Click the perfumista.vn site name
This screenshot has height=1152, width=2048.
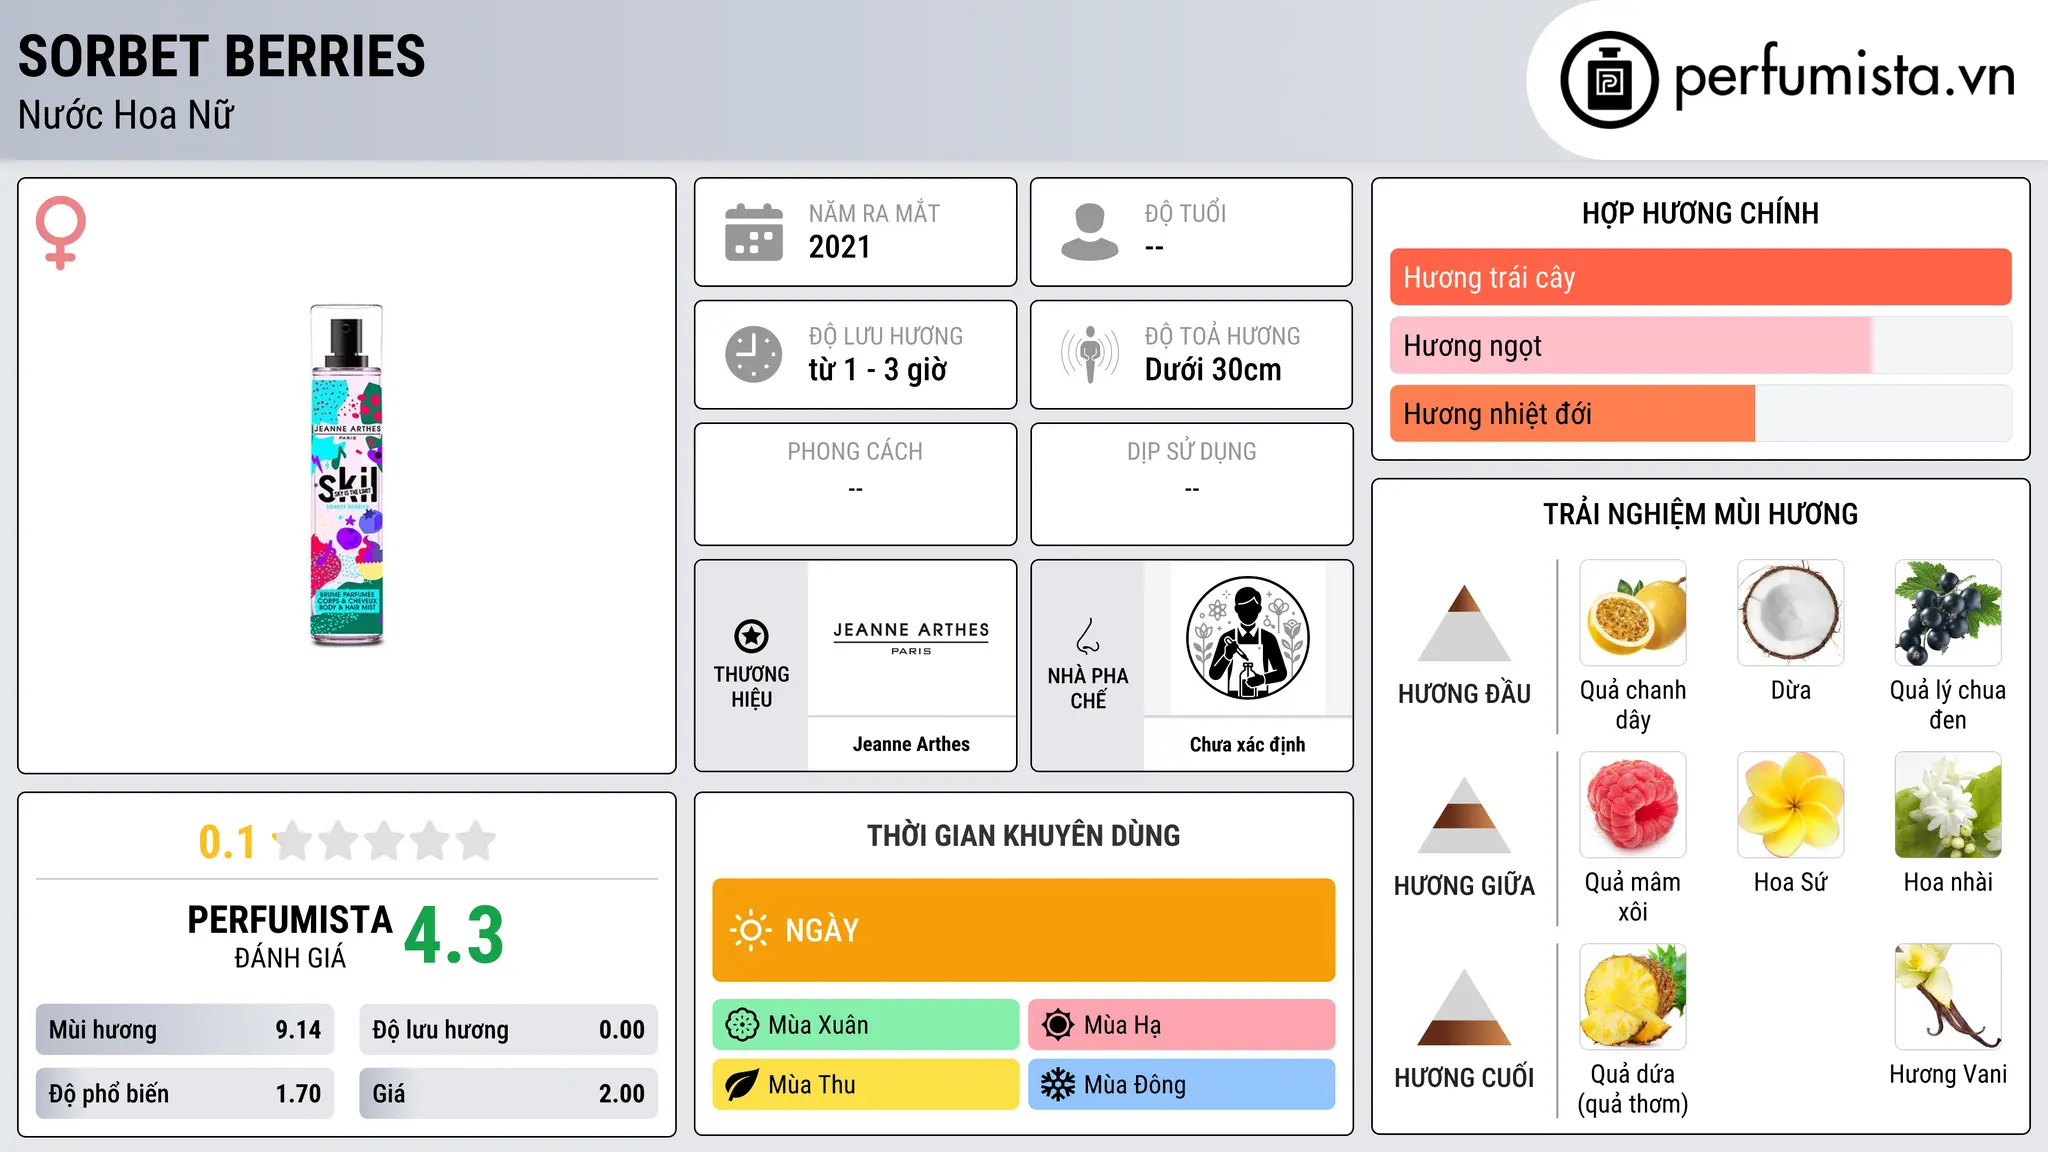(x=1845, y=76)
